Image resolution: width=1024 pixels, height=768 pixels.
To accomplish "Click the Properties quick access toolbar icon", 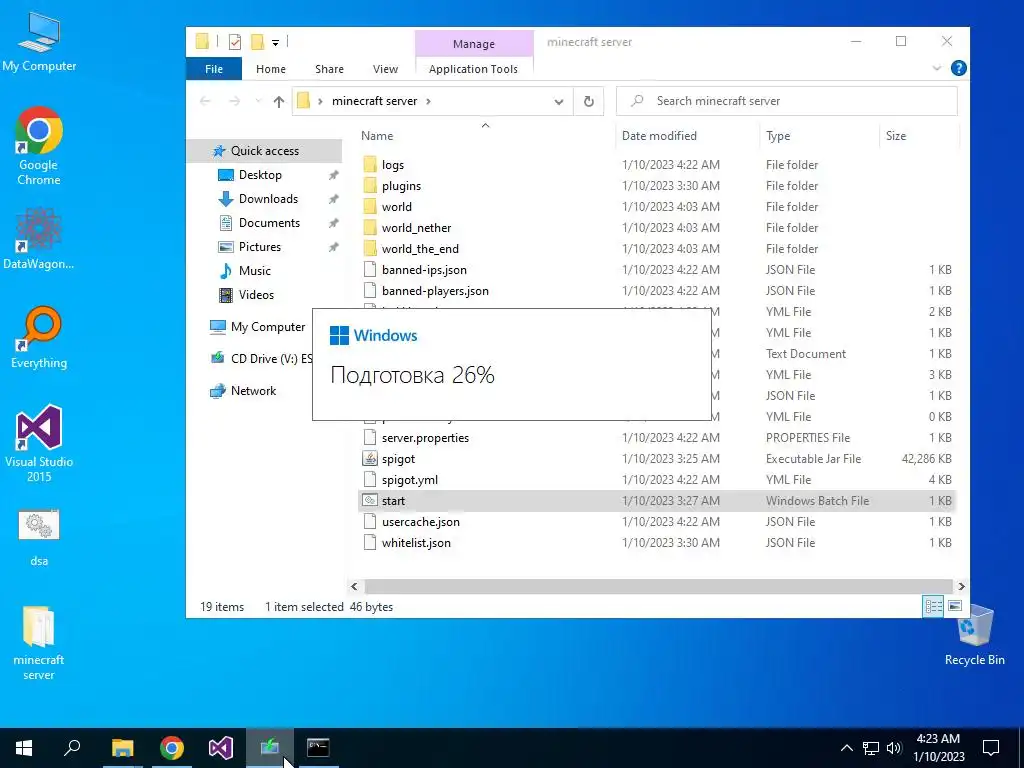I will [234, 42].
